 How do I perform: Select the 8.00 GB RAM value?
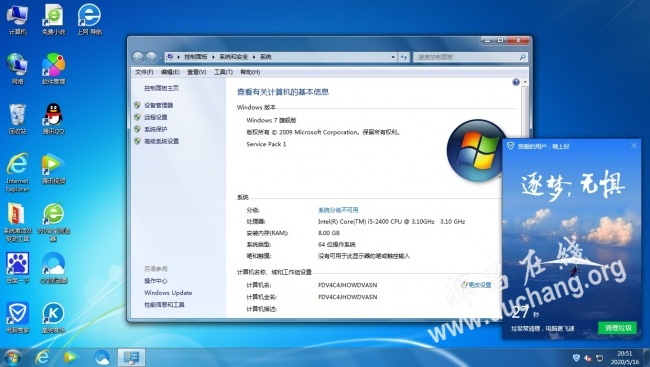pyautogui.click(x=329, y=233)
